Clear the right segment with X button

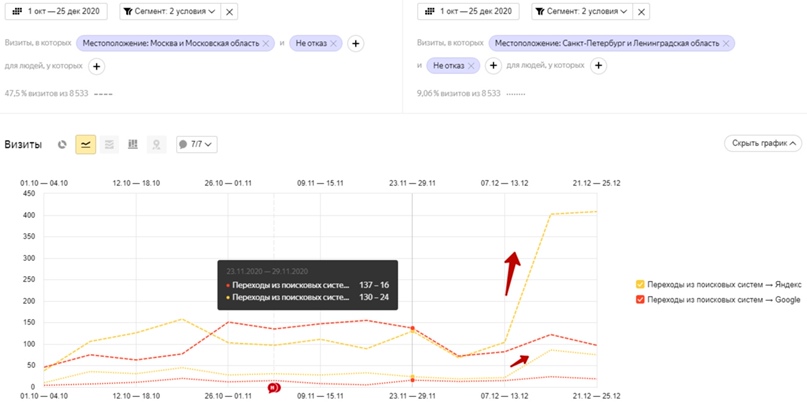pyautogui.click(x=641, y=11)
